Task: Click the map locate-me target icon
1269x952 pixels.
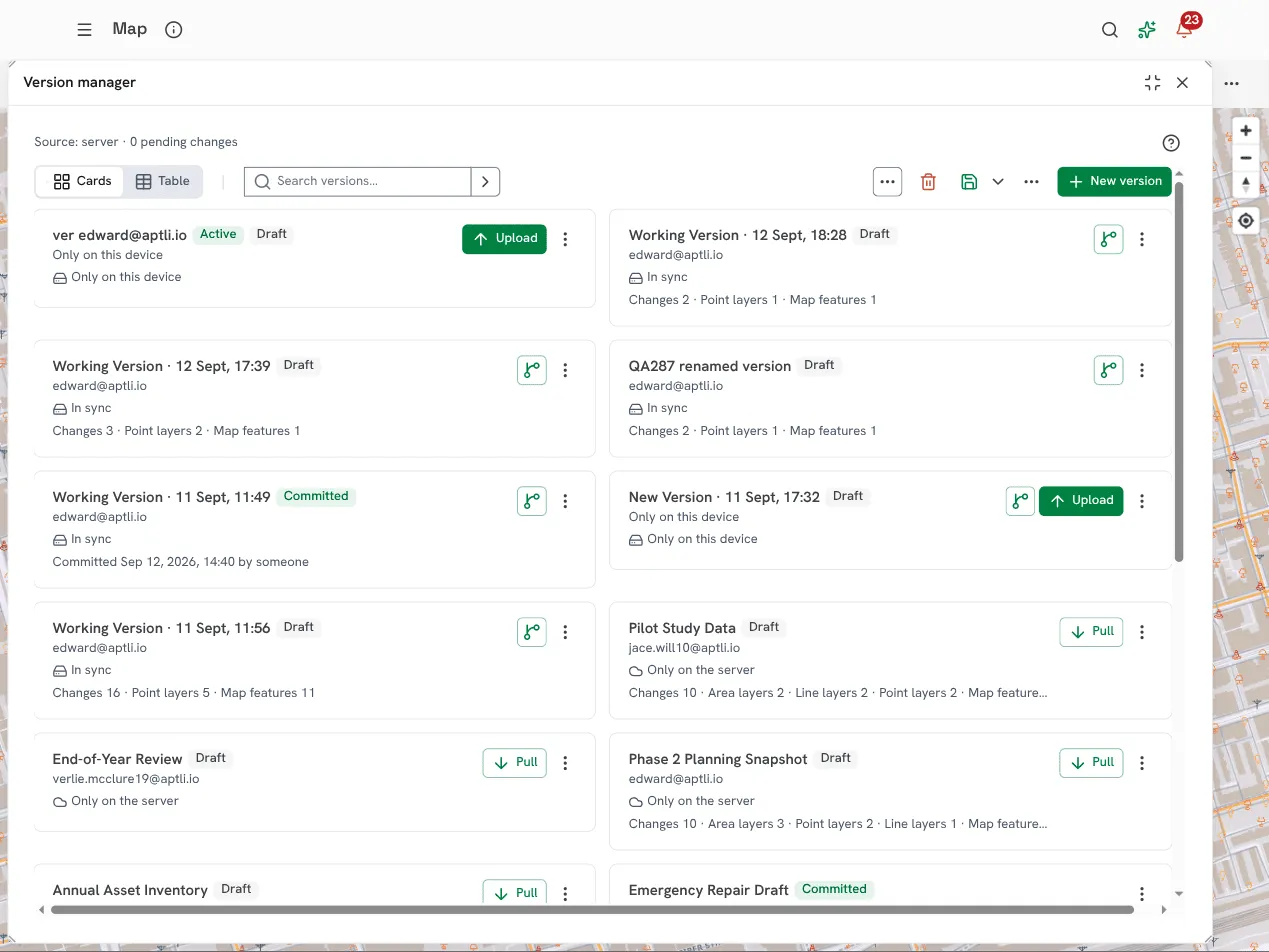Action: click(x=1246, y=221)
